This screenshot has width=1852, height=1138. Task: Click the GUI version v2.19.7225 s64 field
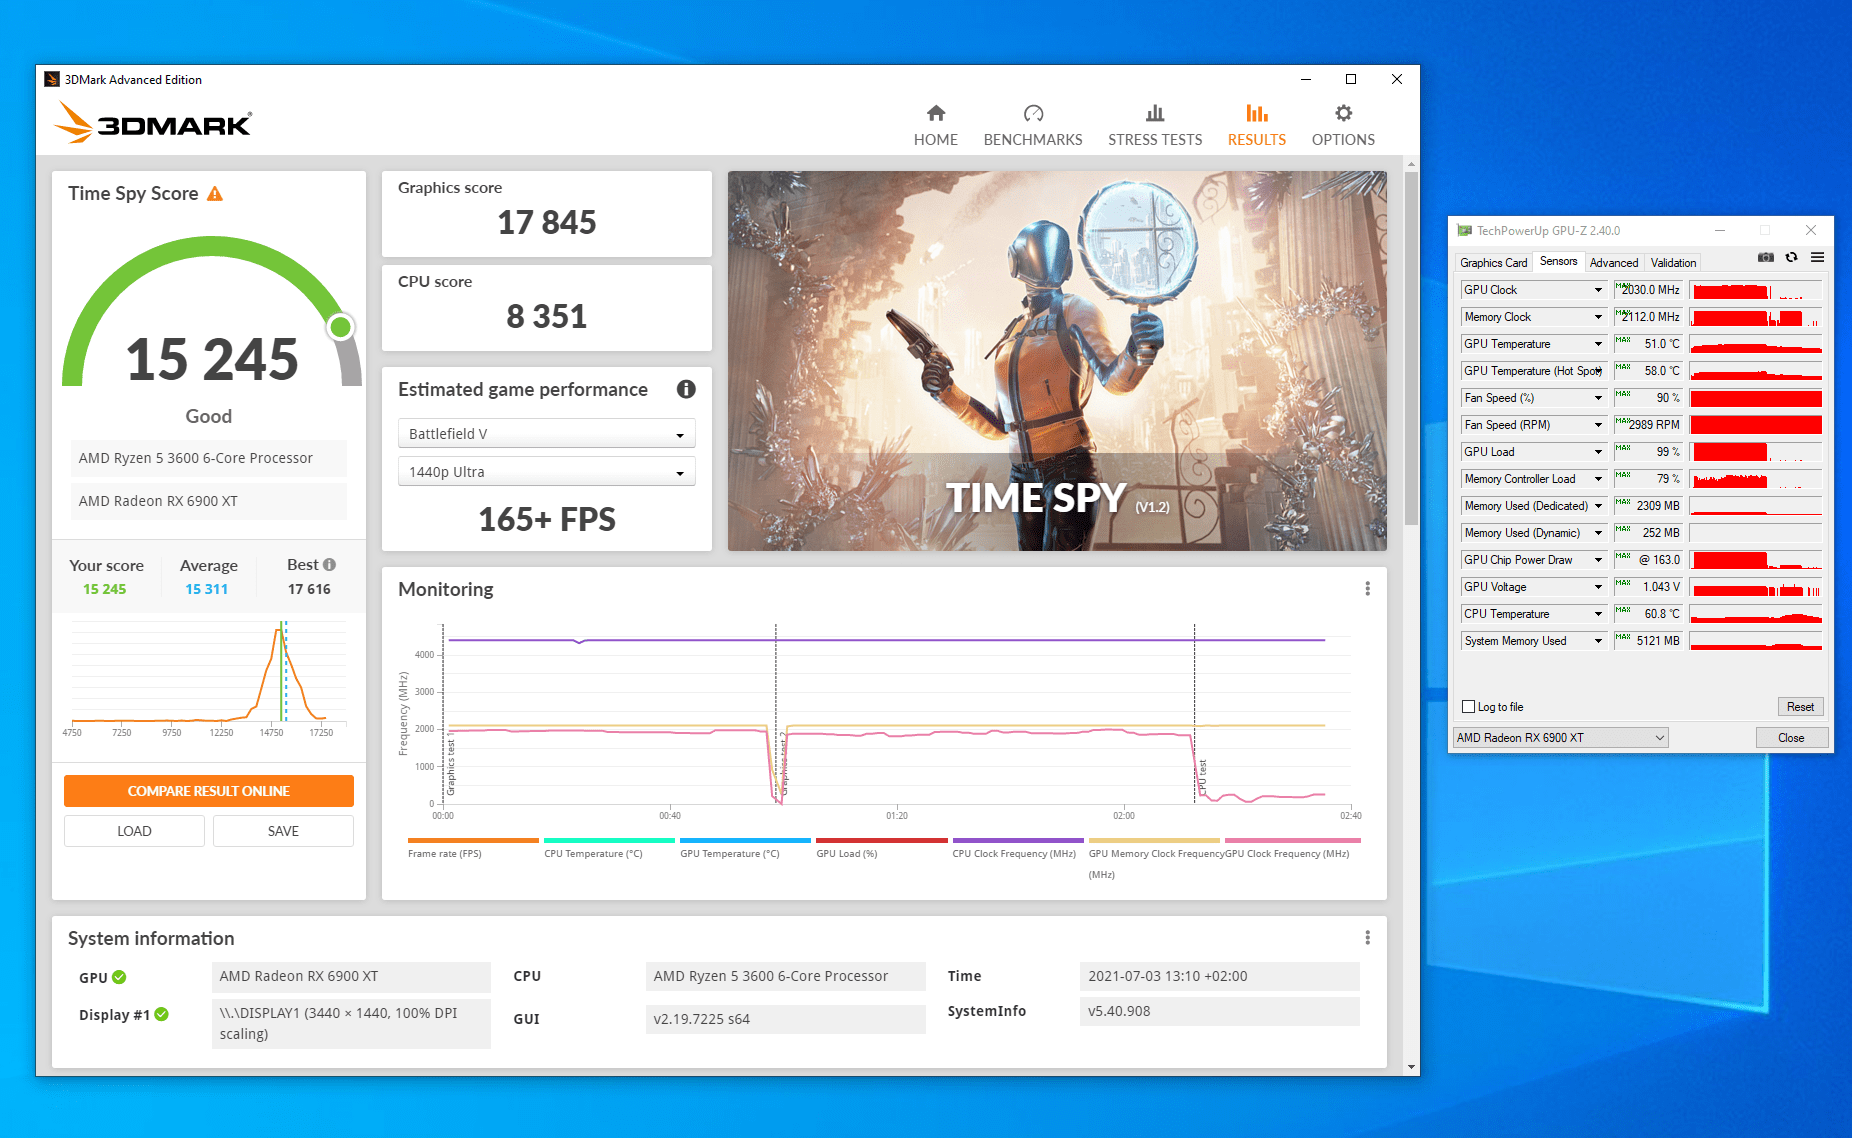pos(785,1019)
